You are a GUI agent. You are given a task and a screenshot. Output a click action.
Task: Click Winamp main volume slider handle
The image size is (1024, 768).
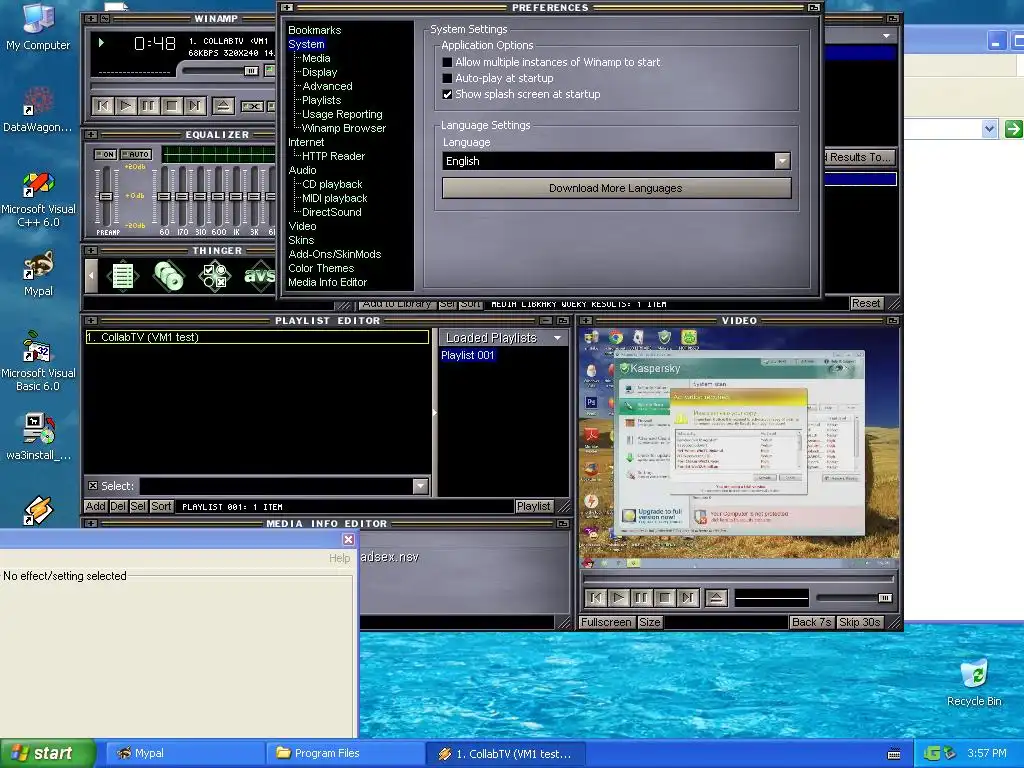251,71
